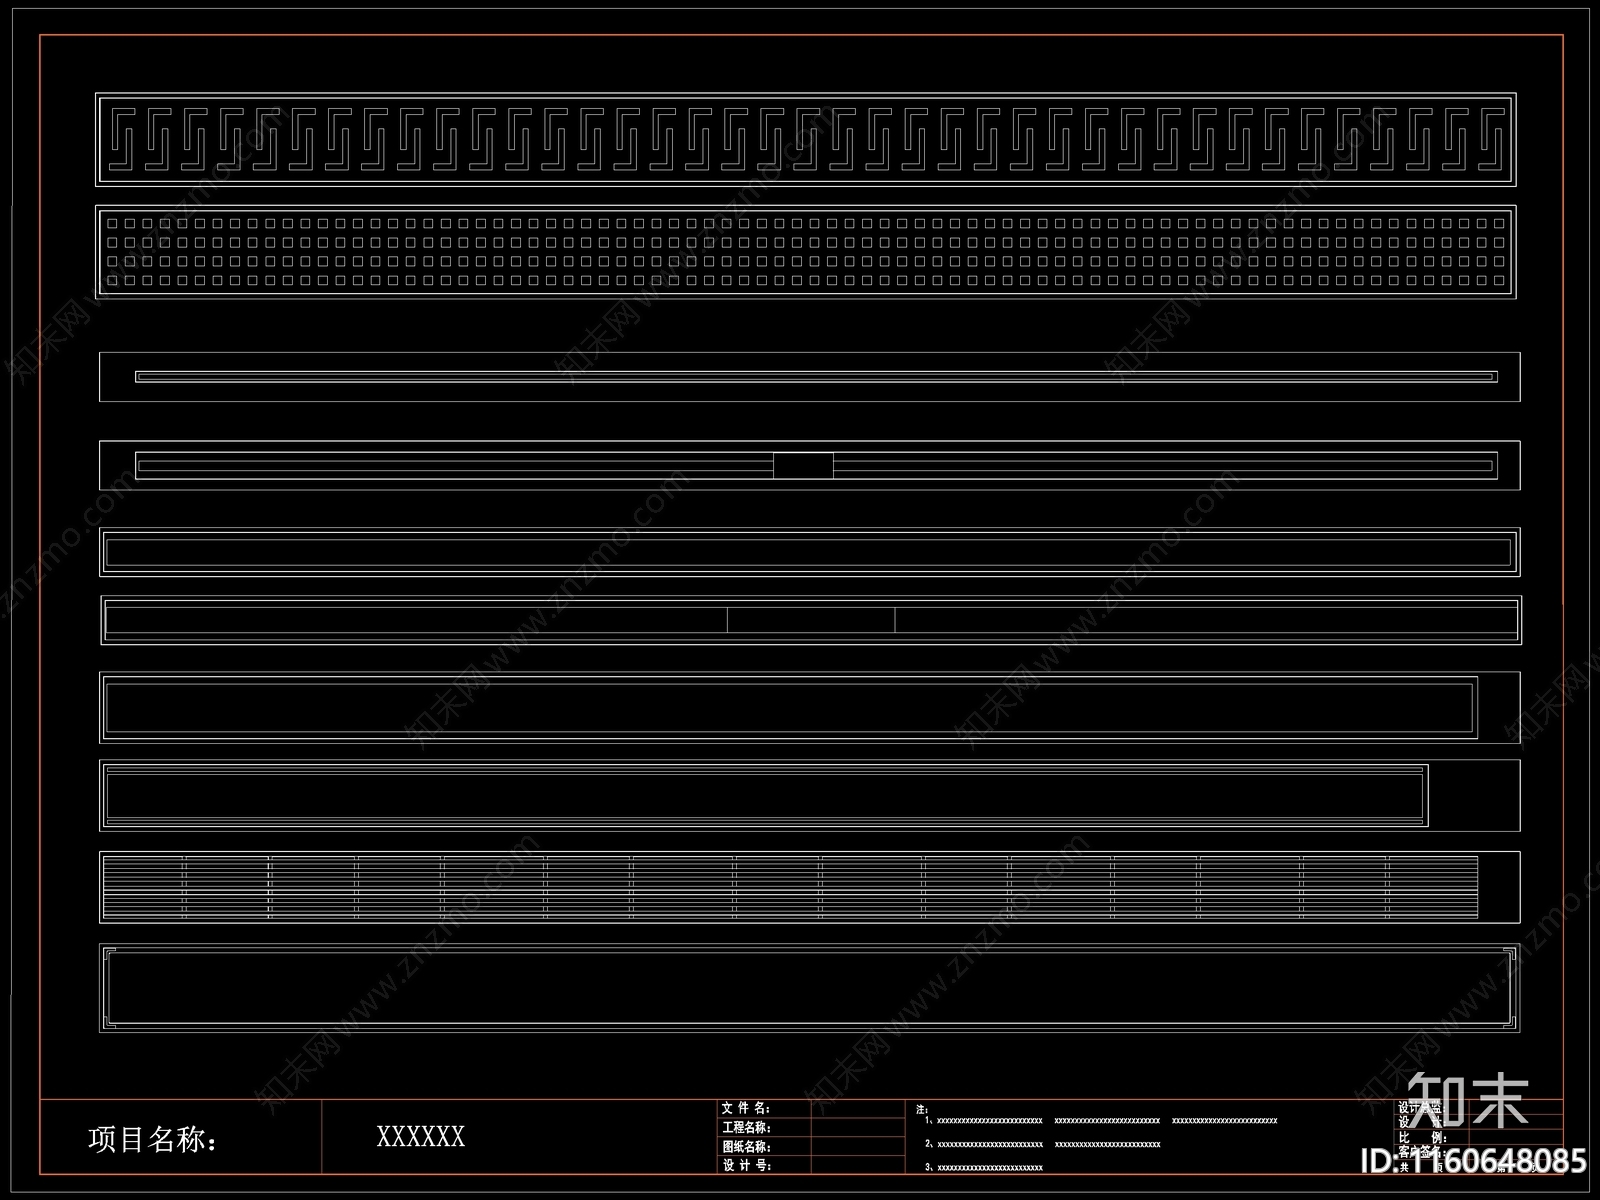Select note line 3 placeholder text
The height and width of the screenshot is (1200, 1600).
[983, 1167]
